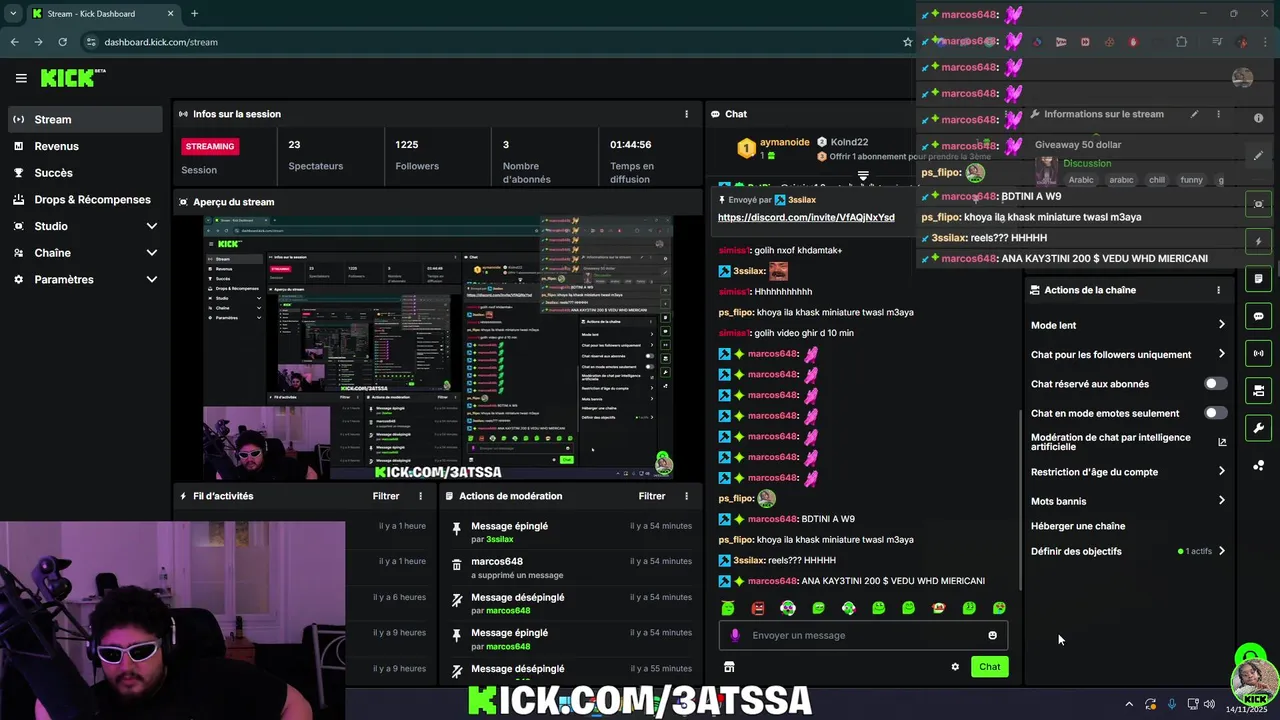Go back in the browser

click(x=14, y=42)
